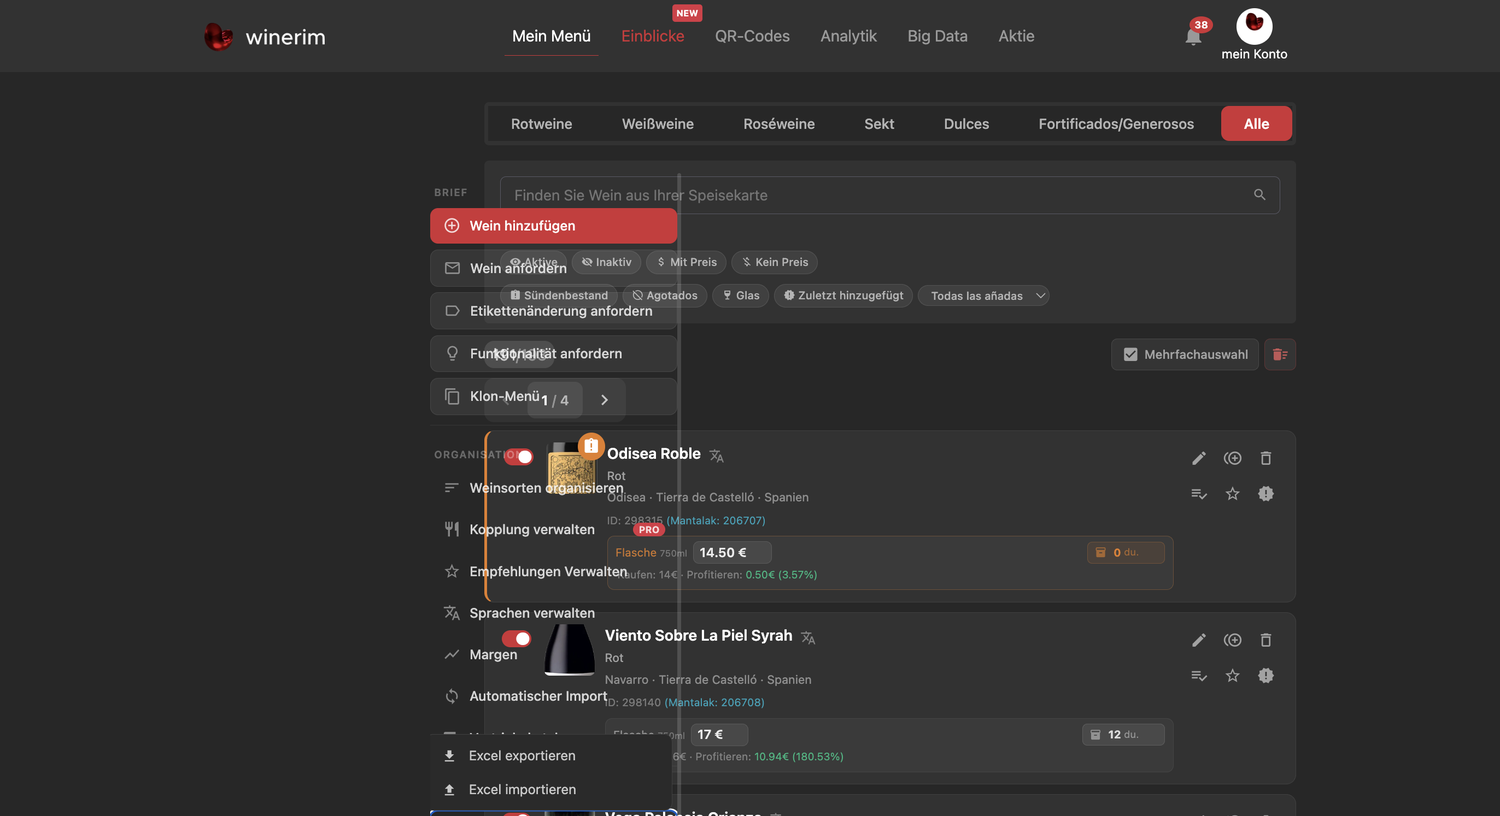Screen dimensions: 1500x816
Task: Click the winerim logo
Action: tap(265, 37)
